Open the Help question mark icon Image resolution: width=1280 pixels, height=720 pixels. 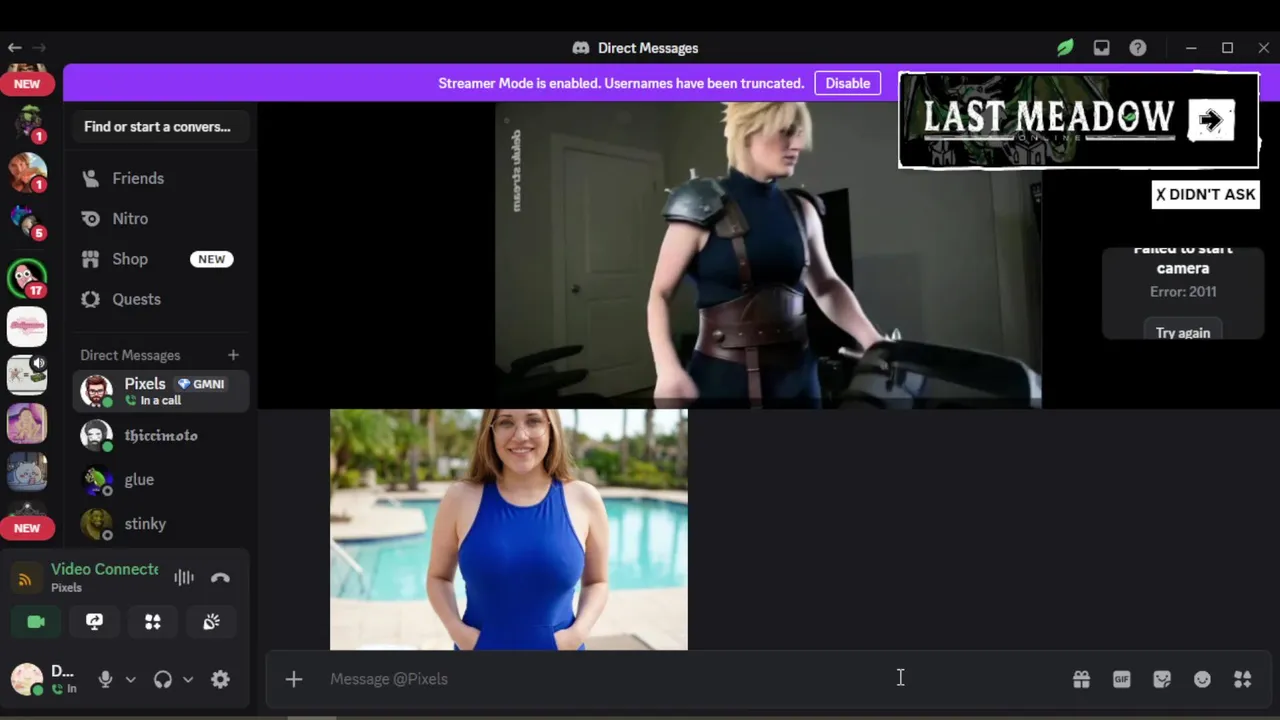pyautogui.click(x=1138, y=48)
